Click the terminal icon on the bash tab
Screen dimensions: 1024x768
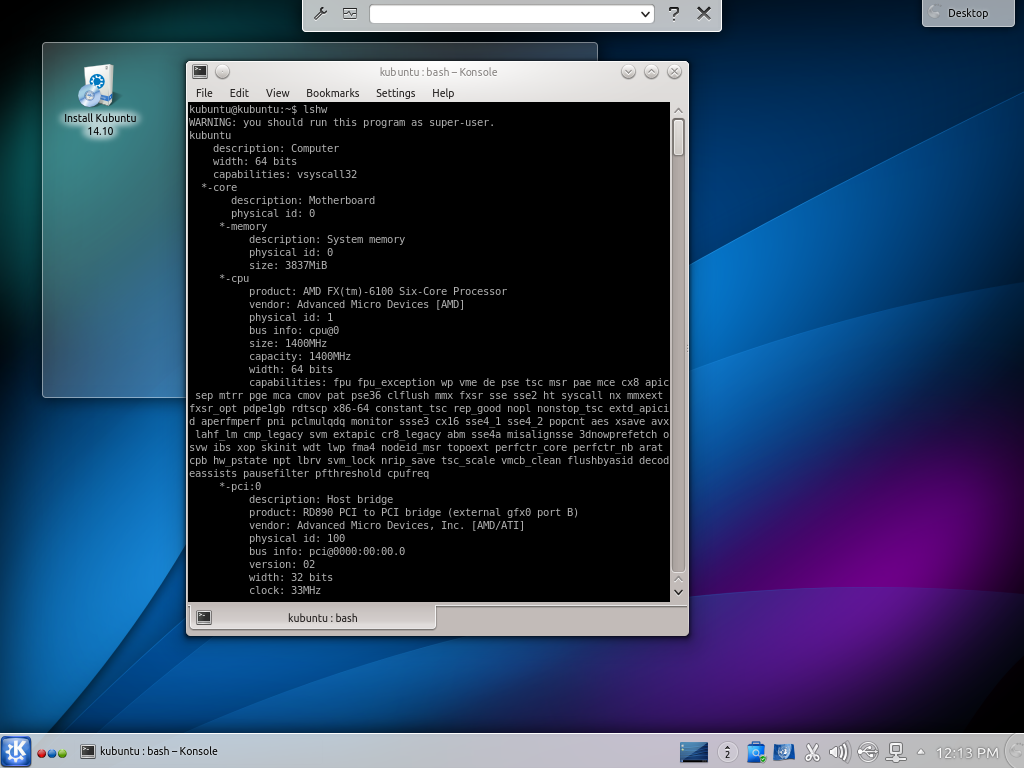tap(204, 617)
